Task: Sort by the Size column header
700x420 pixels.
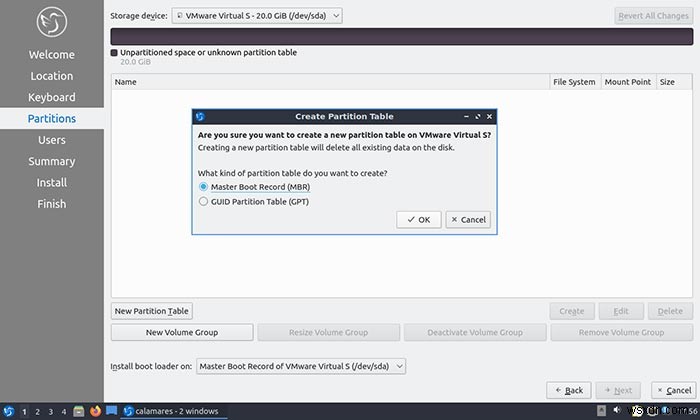Action: pos(674,82)
